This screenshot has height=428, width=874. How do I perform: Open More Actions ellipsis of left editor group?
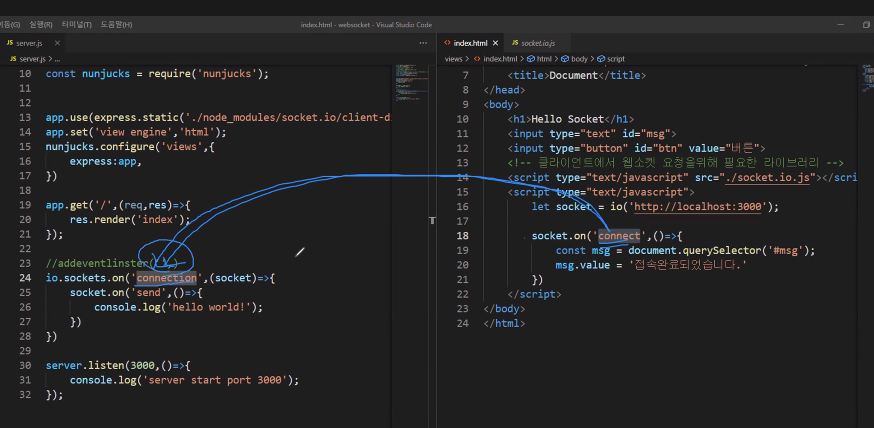(423, 43)
